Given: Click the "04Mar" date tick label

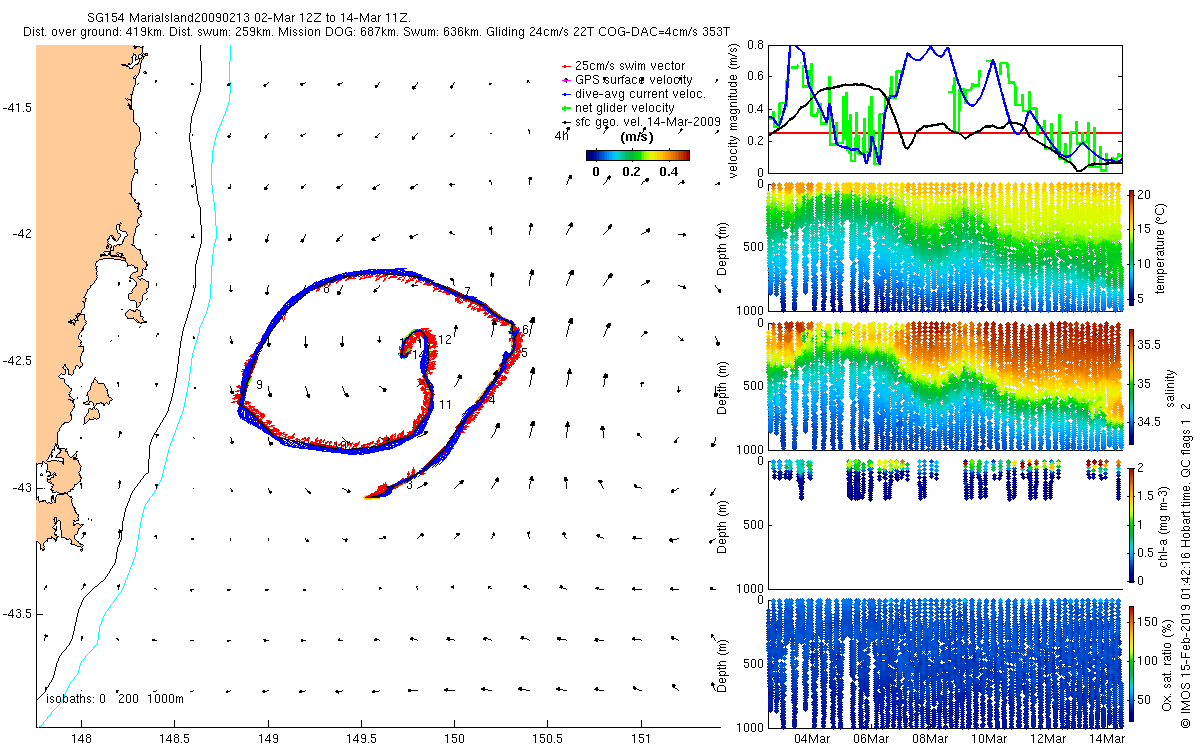Looking at the screenshot, I should 812,740.
